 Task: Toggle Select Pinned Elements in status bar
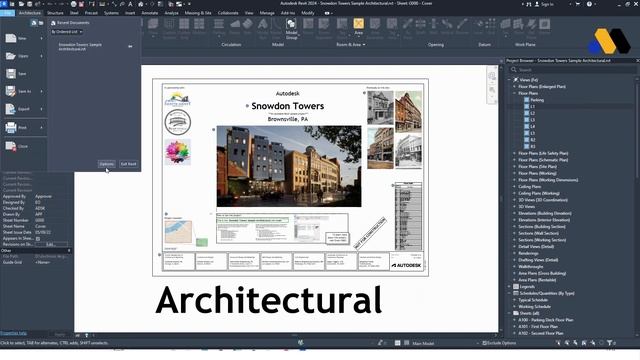[x=576, y=343]
